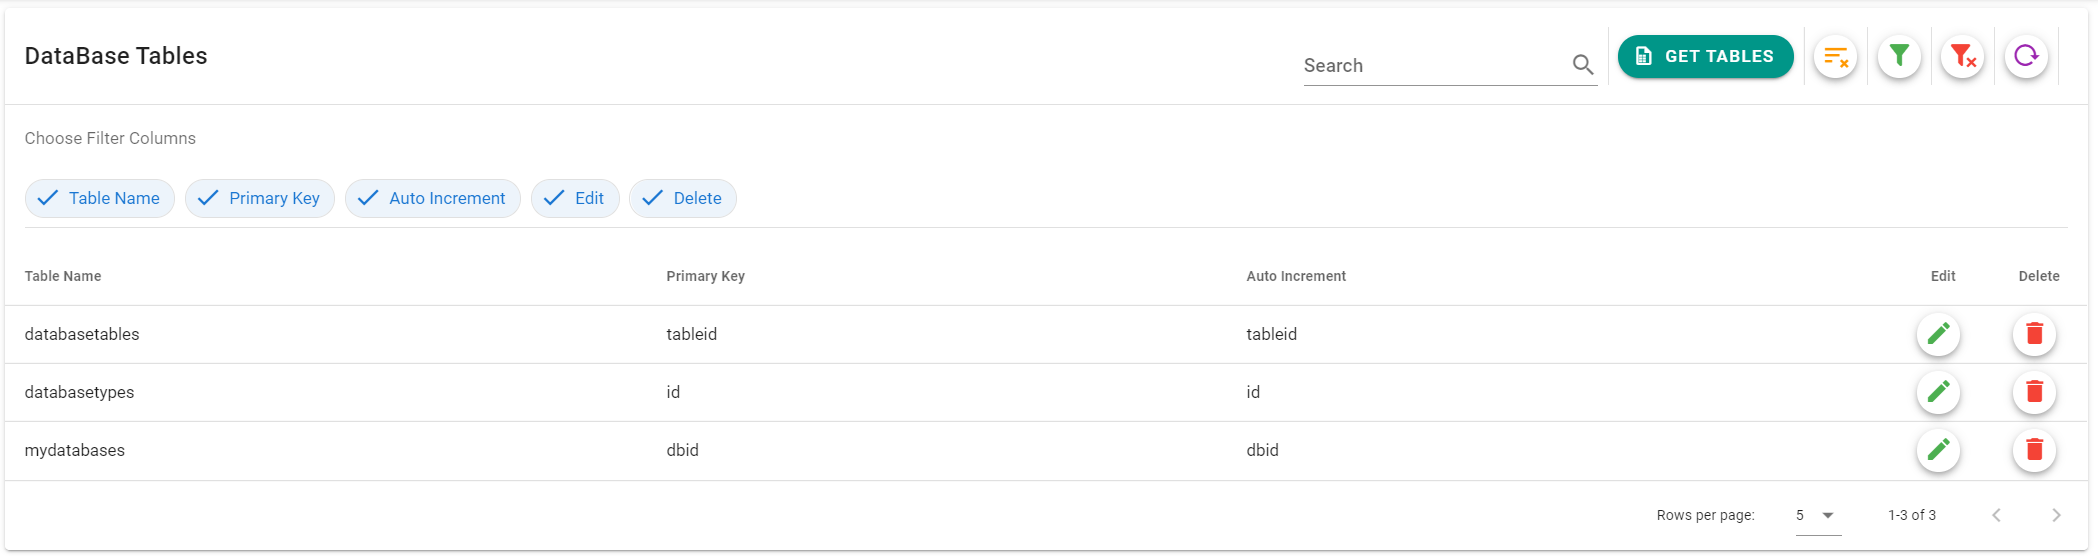Uncheck the Delete column chip
The height and width of the screenshot is (556, 2098).
point(683,198)
